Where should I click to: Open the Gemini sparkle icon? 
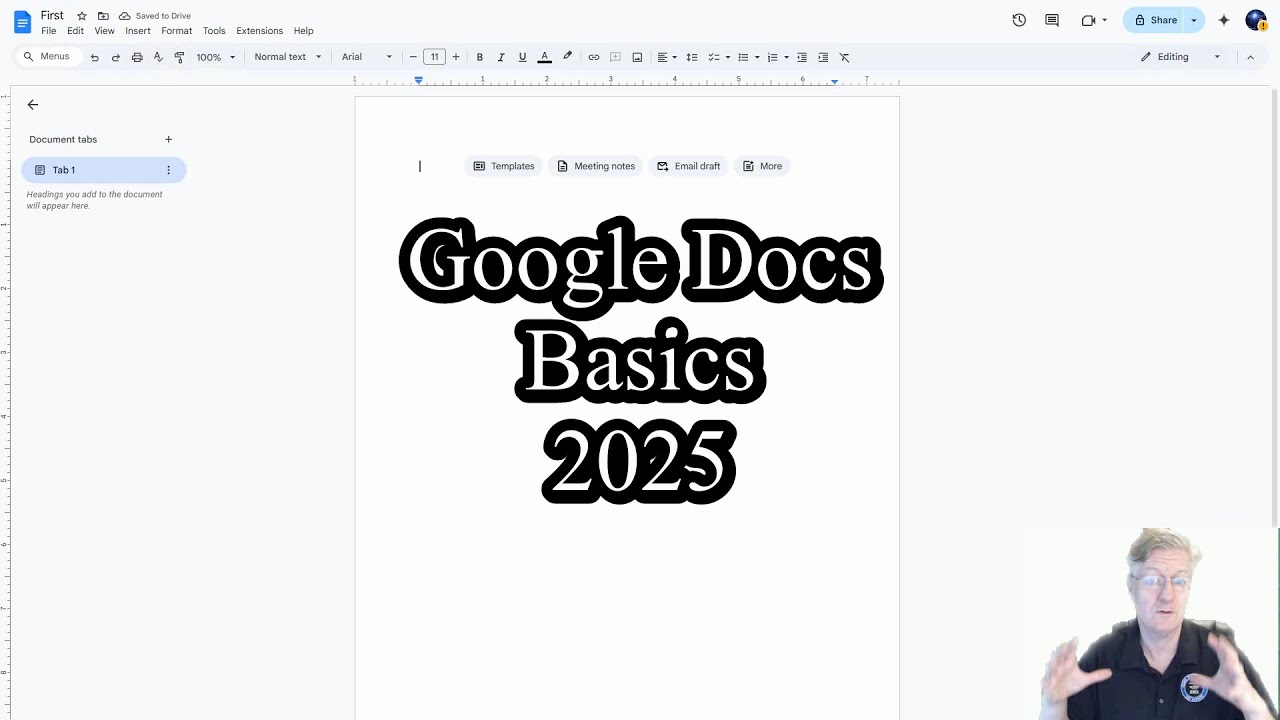click(1224, 20)
